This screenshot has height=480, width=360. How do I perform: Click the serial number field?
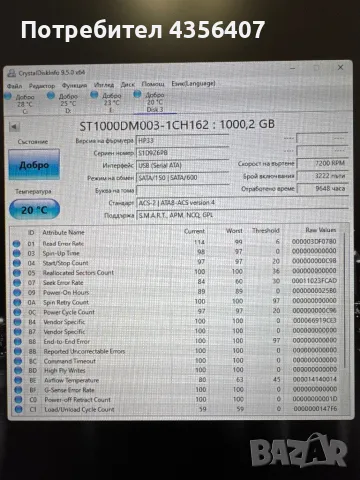(x=182, y=153)
